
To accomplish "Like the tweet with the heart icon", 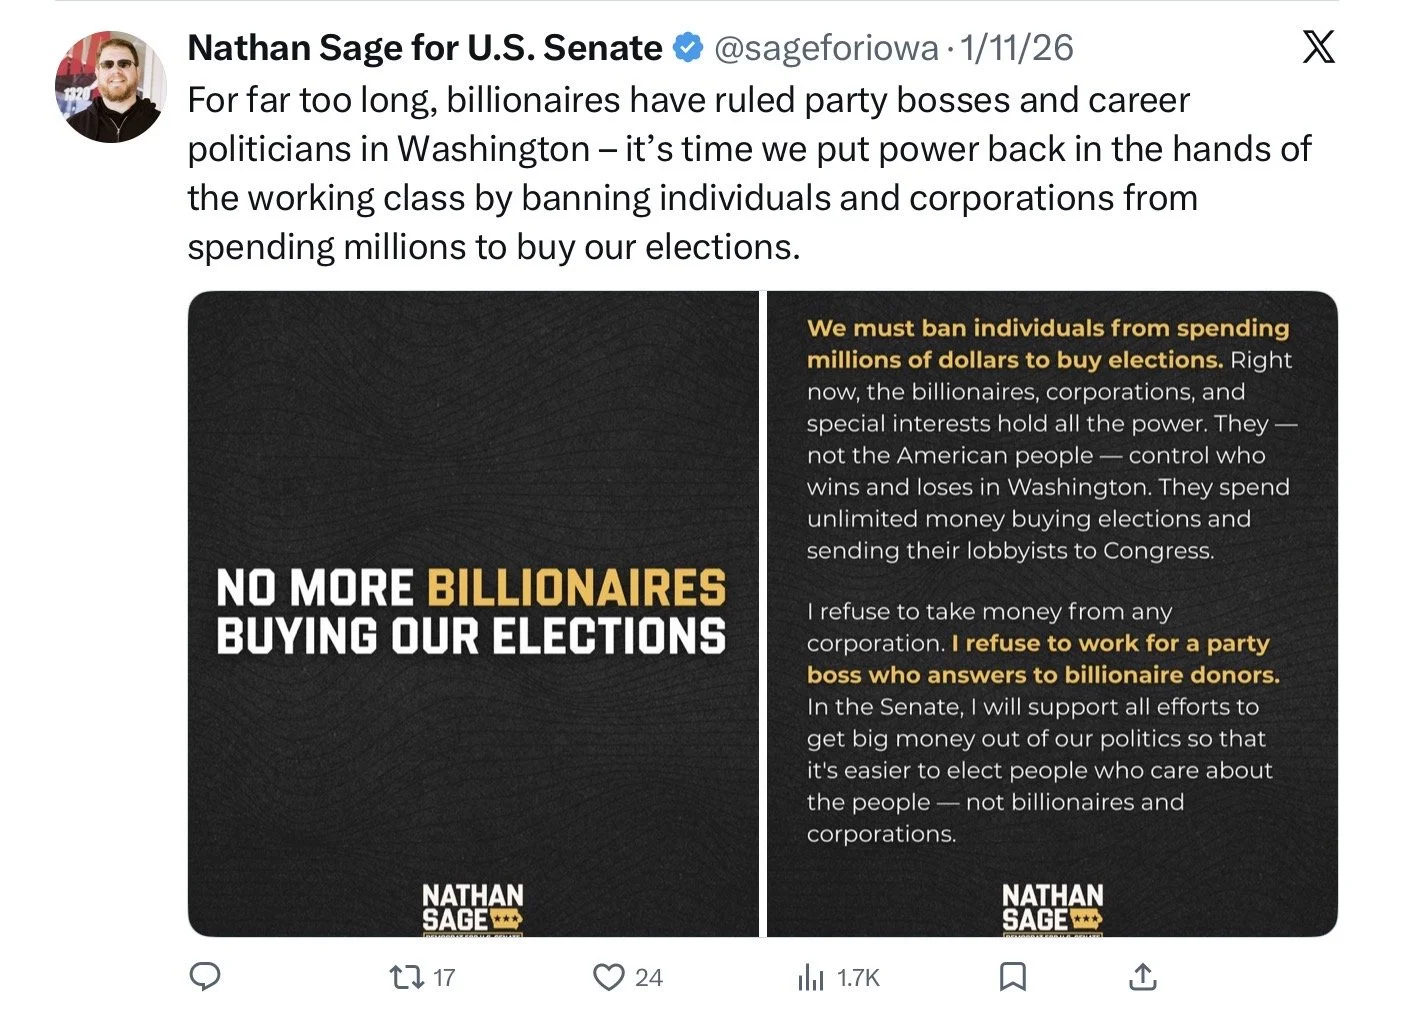I will point(608,976).
